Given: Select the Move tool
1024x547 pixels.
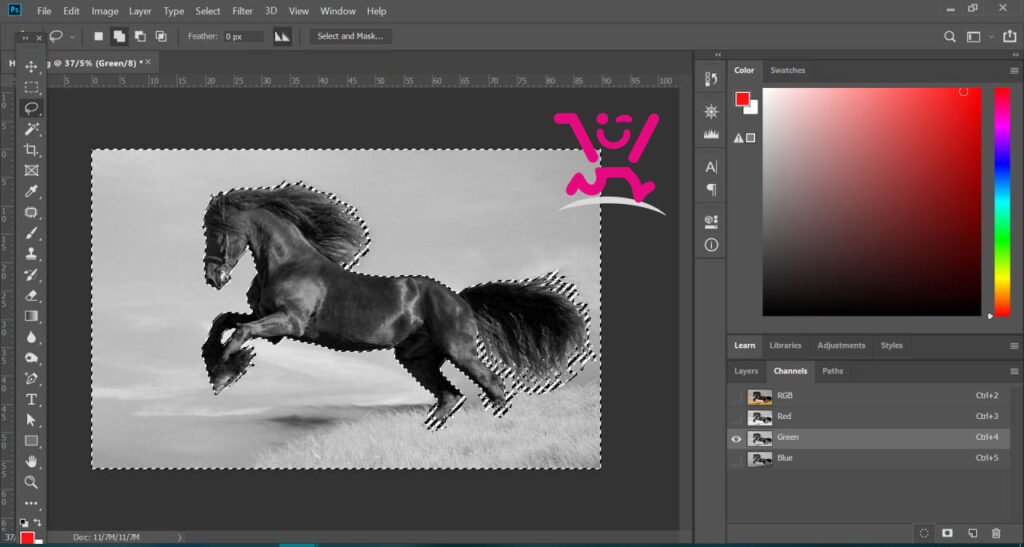Looking at the screenshot, I should (x=31, y=67).
